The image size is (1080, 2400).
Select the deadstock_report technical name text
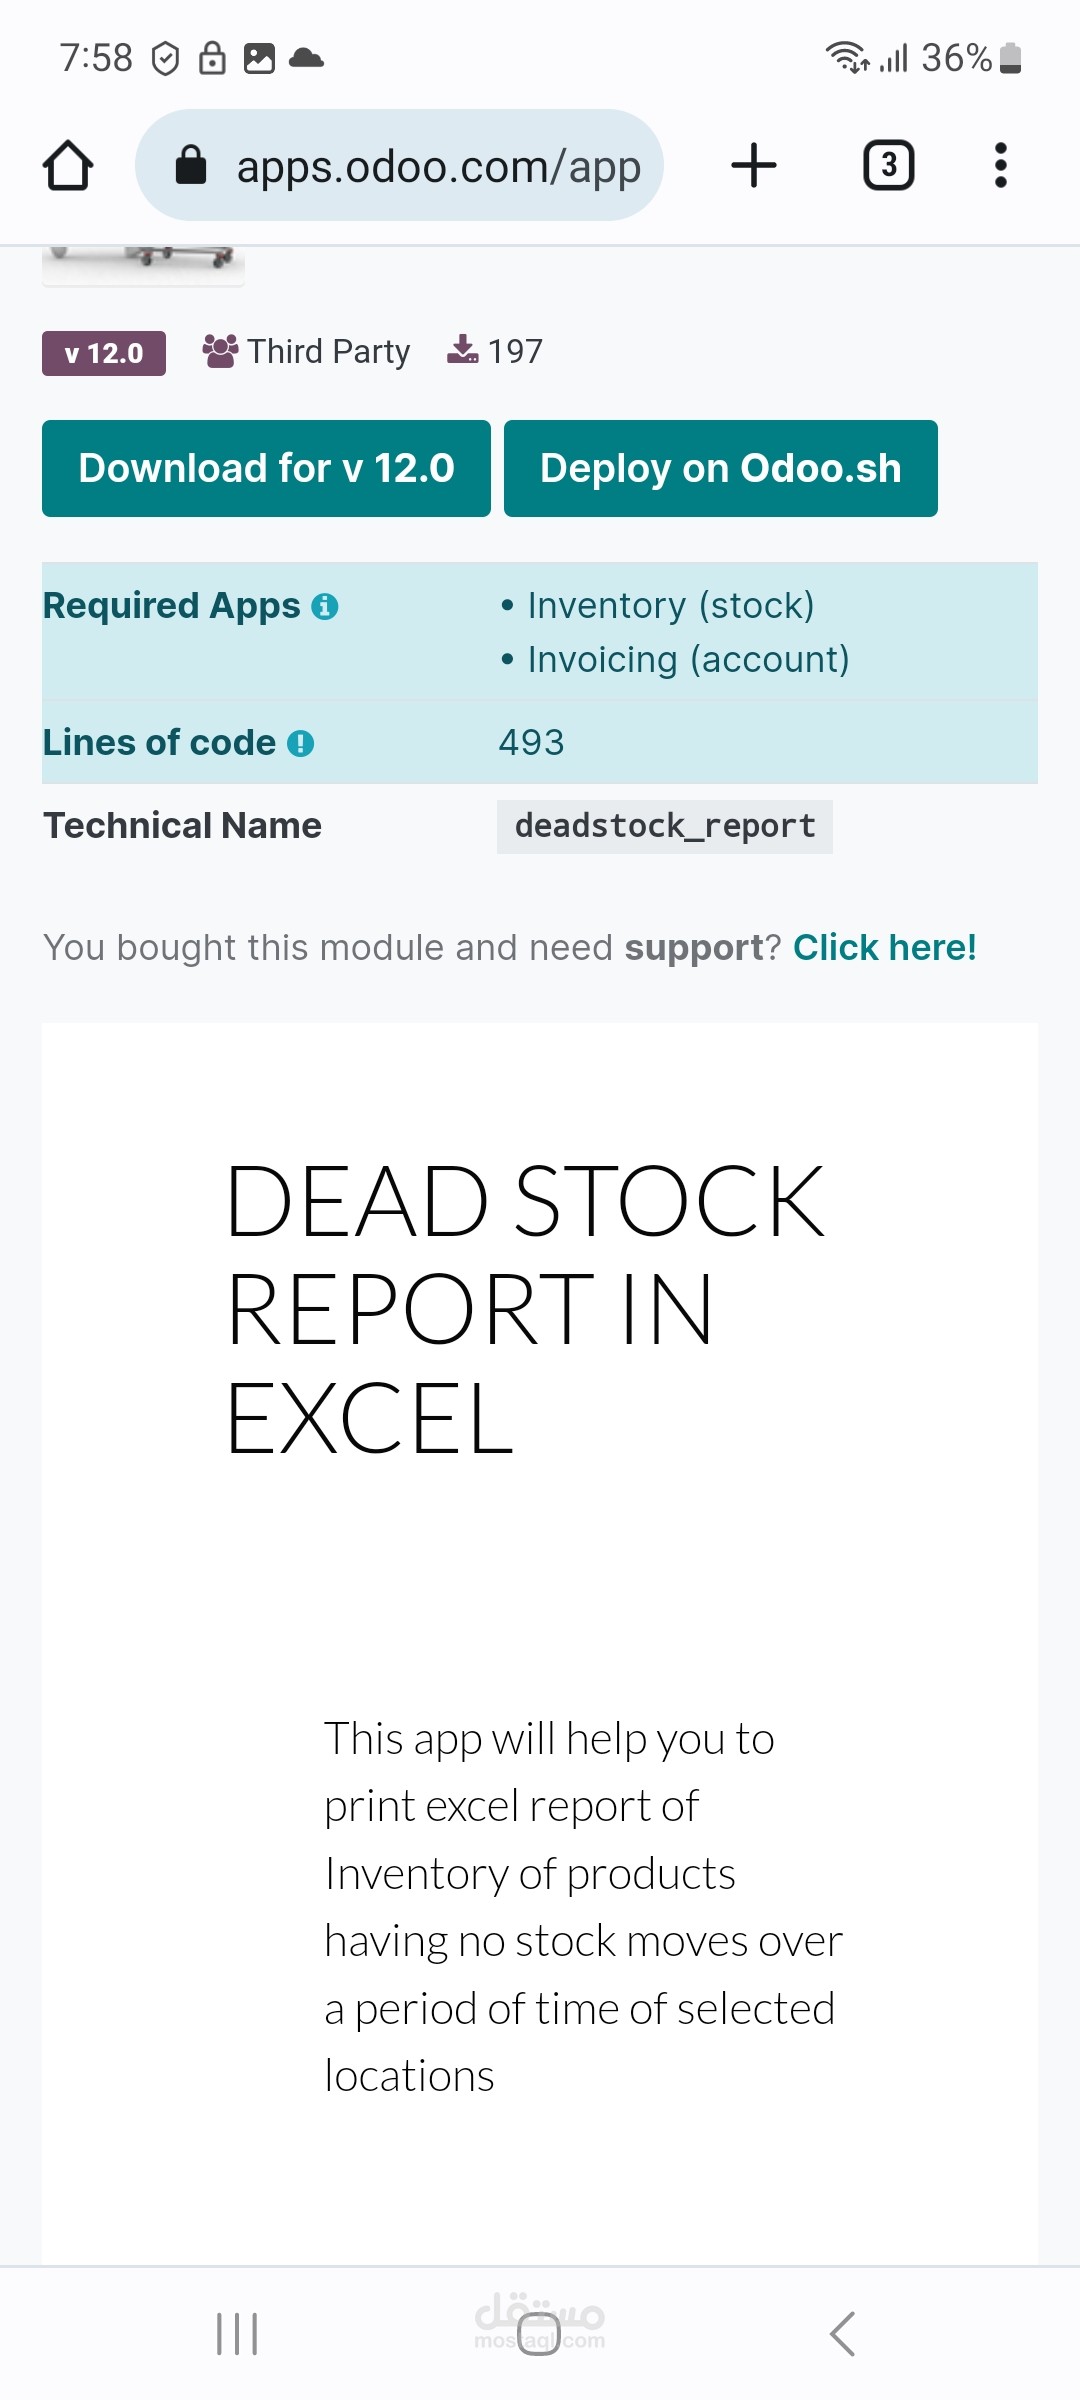tap(664, 825)
